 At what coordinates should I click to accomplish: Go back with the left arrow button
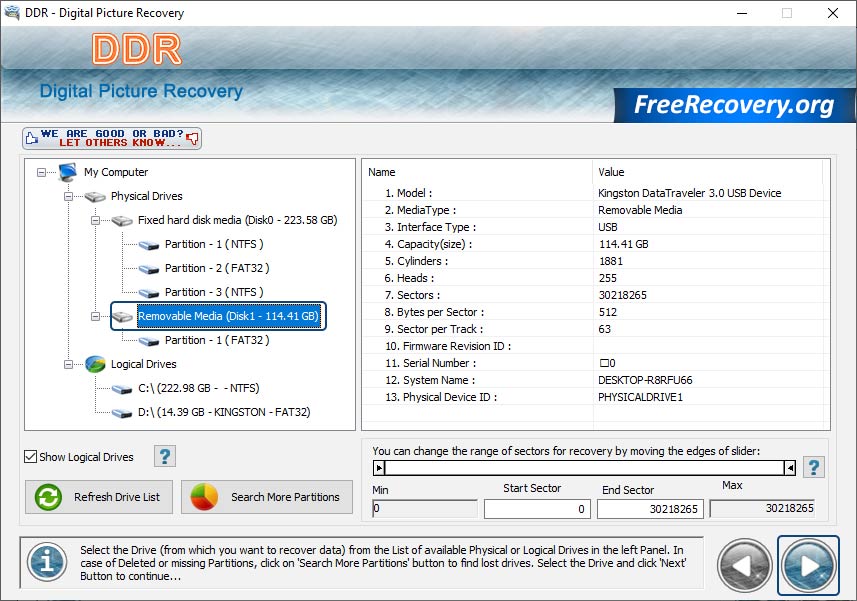(744, 565)
